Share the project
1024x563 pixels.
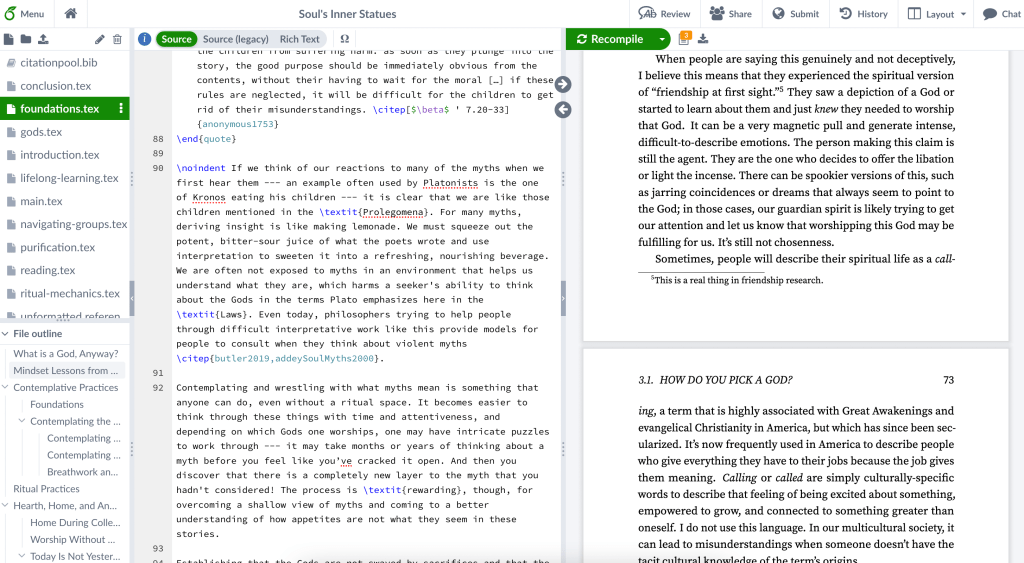tap(731, 14)
